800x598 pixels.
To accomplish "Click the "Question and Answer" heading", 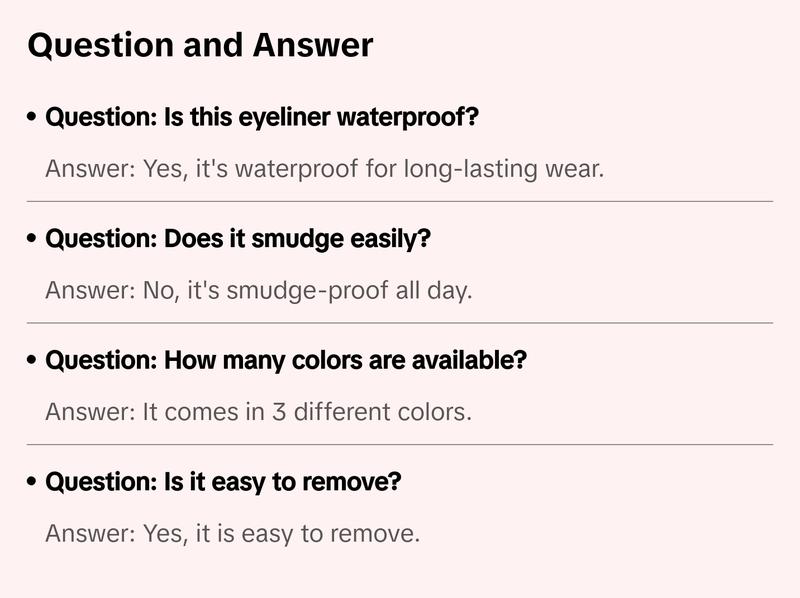I will (x=200, y=45).
